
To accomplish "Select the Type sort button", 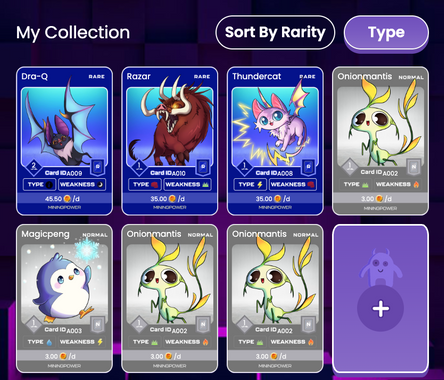I will (x=386, y=33).
